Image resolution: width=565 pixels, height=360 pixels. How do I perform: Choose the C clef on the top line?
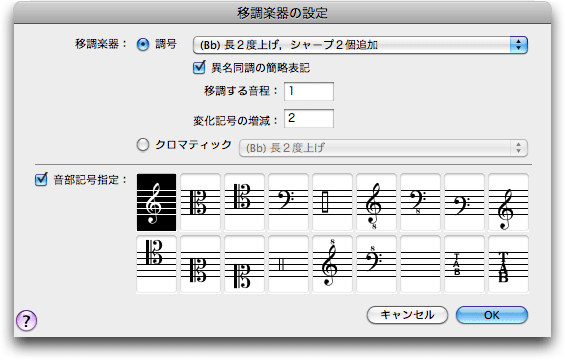(156, 264)
